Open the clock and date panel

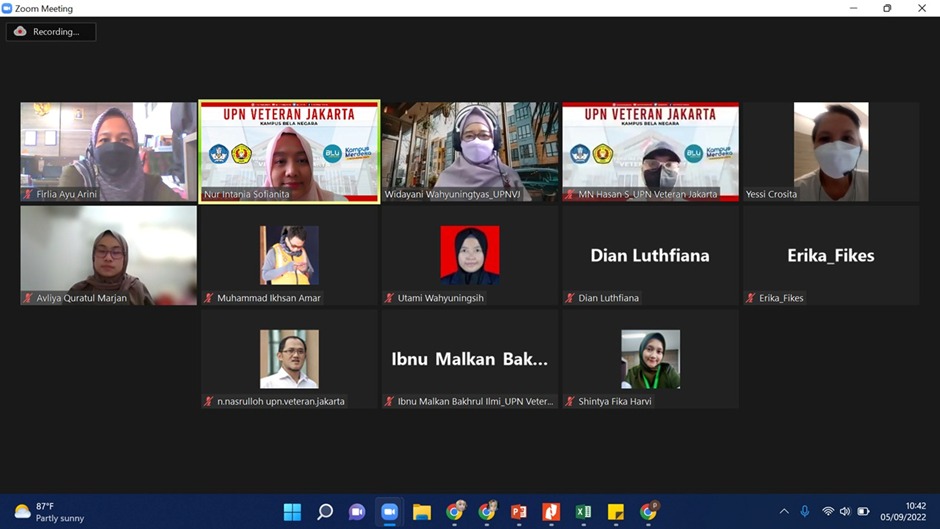pyautogui.click(x=903, y=512)
